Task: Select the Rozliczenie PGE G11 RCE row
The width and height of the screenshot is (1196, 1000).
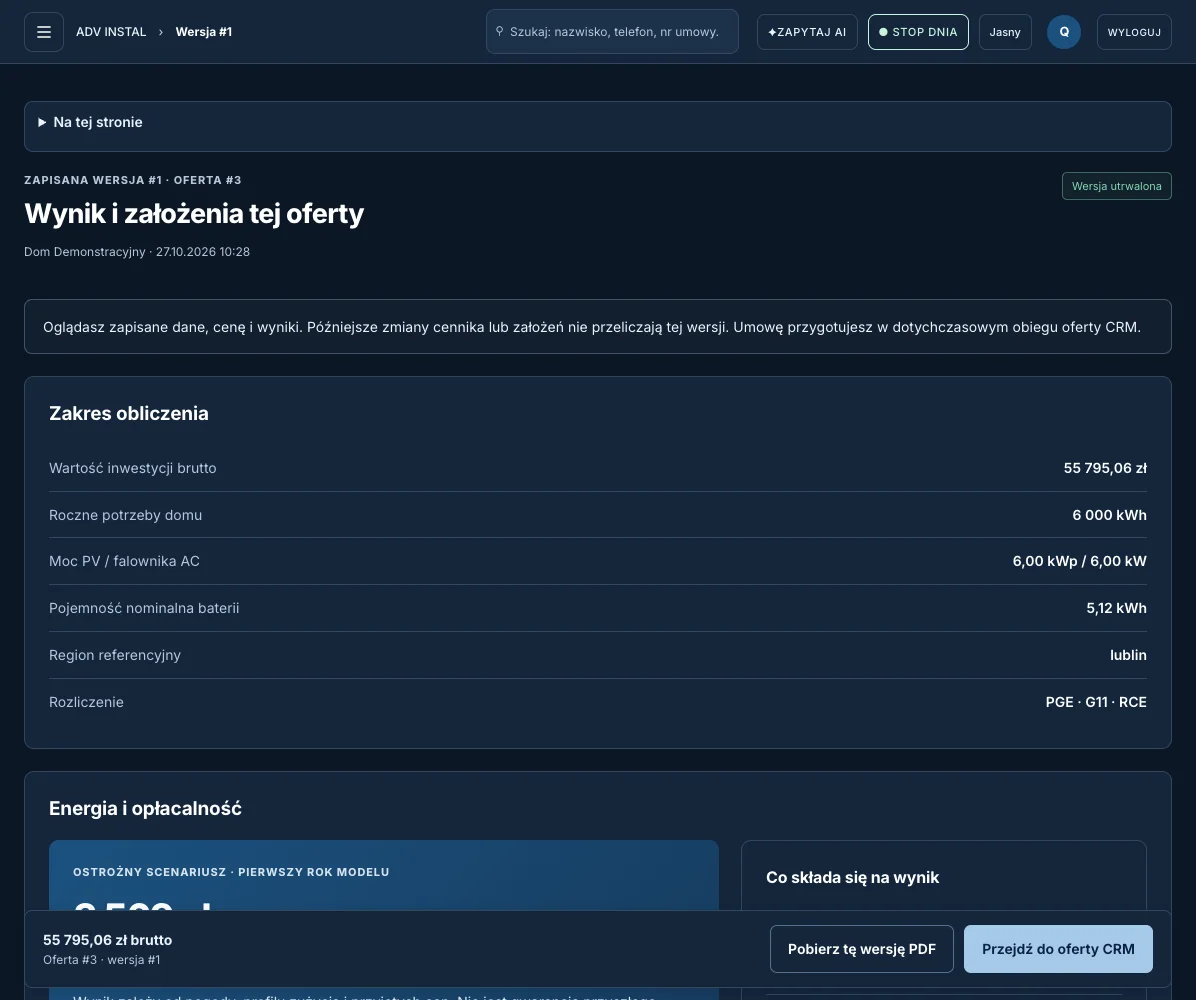Action: click(597, 702)
